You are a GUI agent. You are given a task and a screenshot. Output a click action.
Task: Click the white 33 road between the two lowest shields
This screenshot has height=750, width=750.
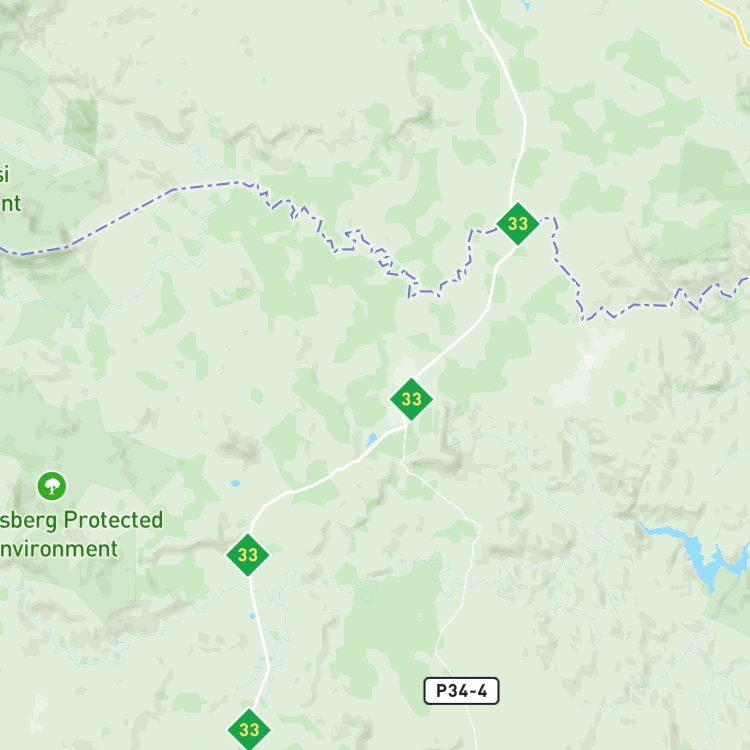[x=261, y=643]
